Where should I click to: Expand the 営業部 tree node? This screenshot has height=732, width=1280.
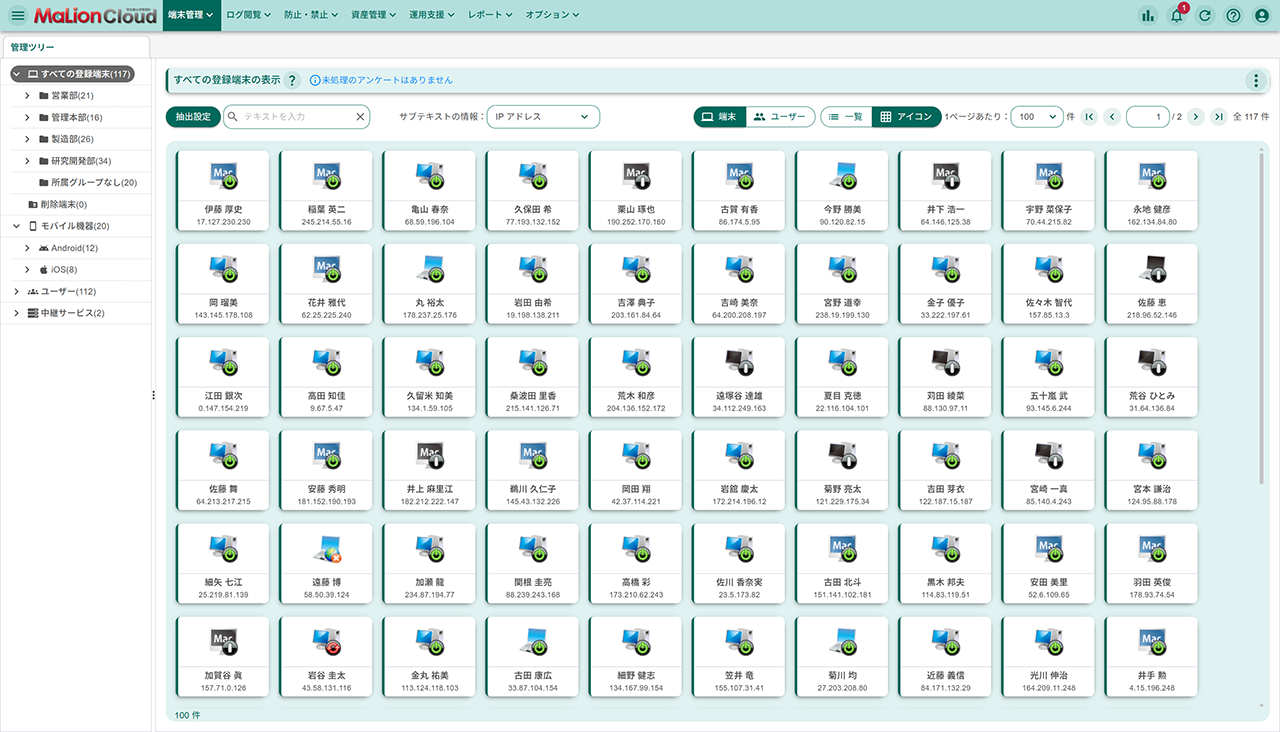coord(28,96)
